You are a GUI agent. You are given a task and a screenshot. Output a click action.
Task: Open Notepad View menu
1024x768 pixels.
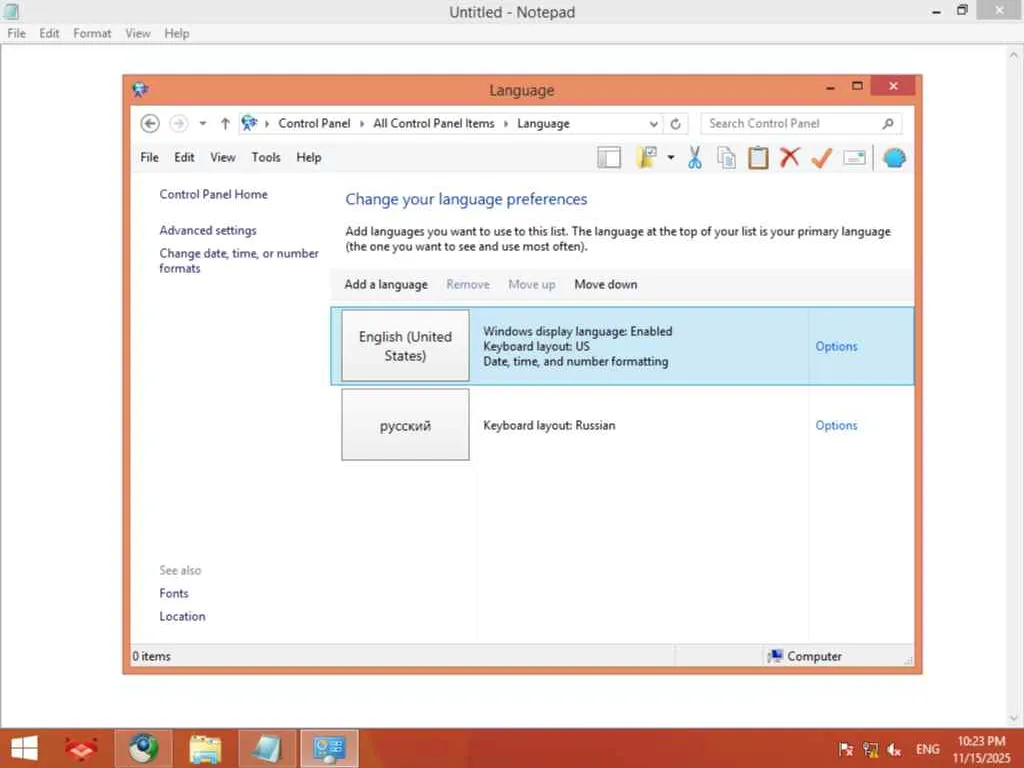(x=138, y=33)
